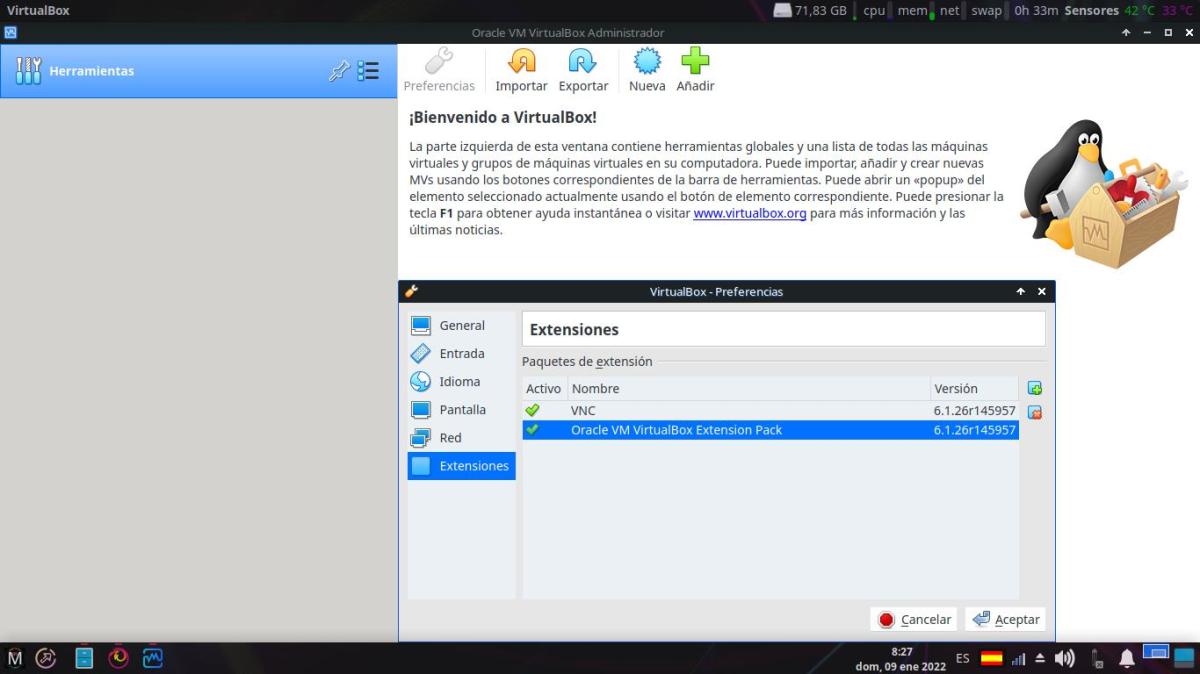Click the add extension package icon

pos(1035,388)
